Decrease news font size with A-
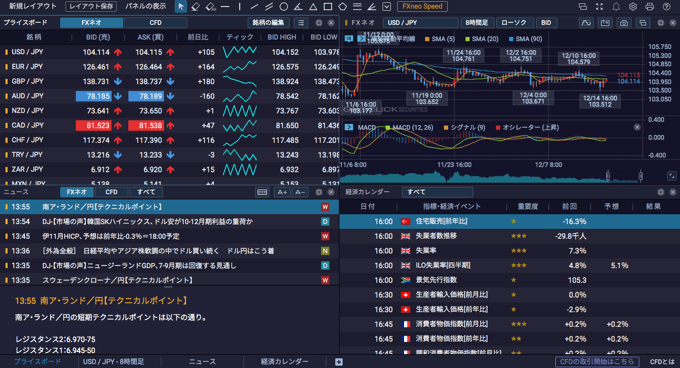 [300, 192]
